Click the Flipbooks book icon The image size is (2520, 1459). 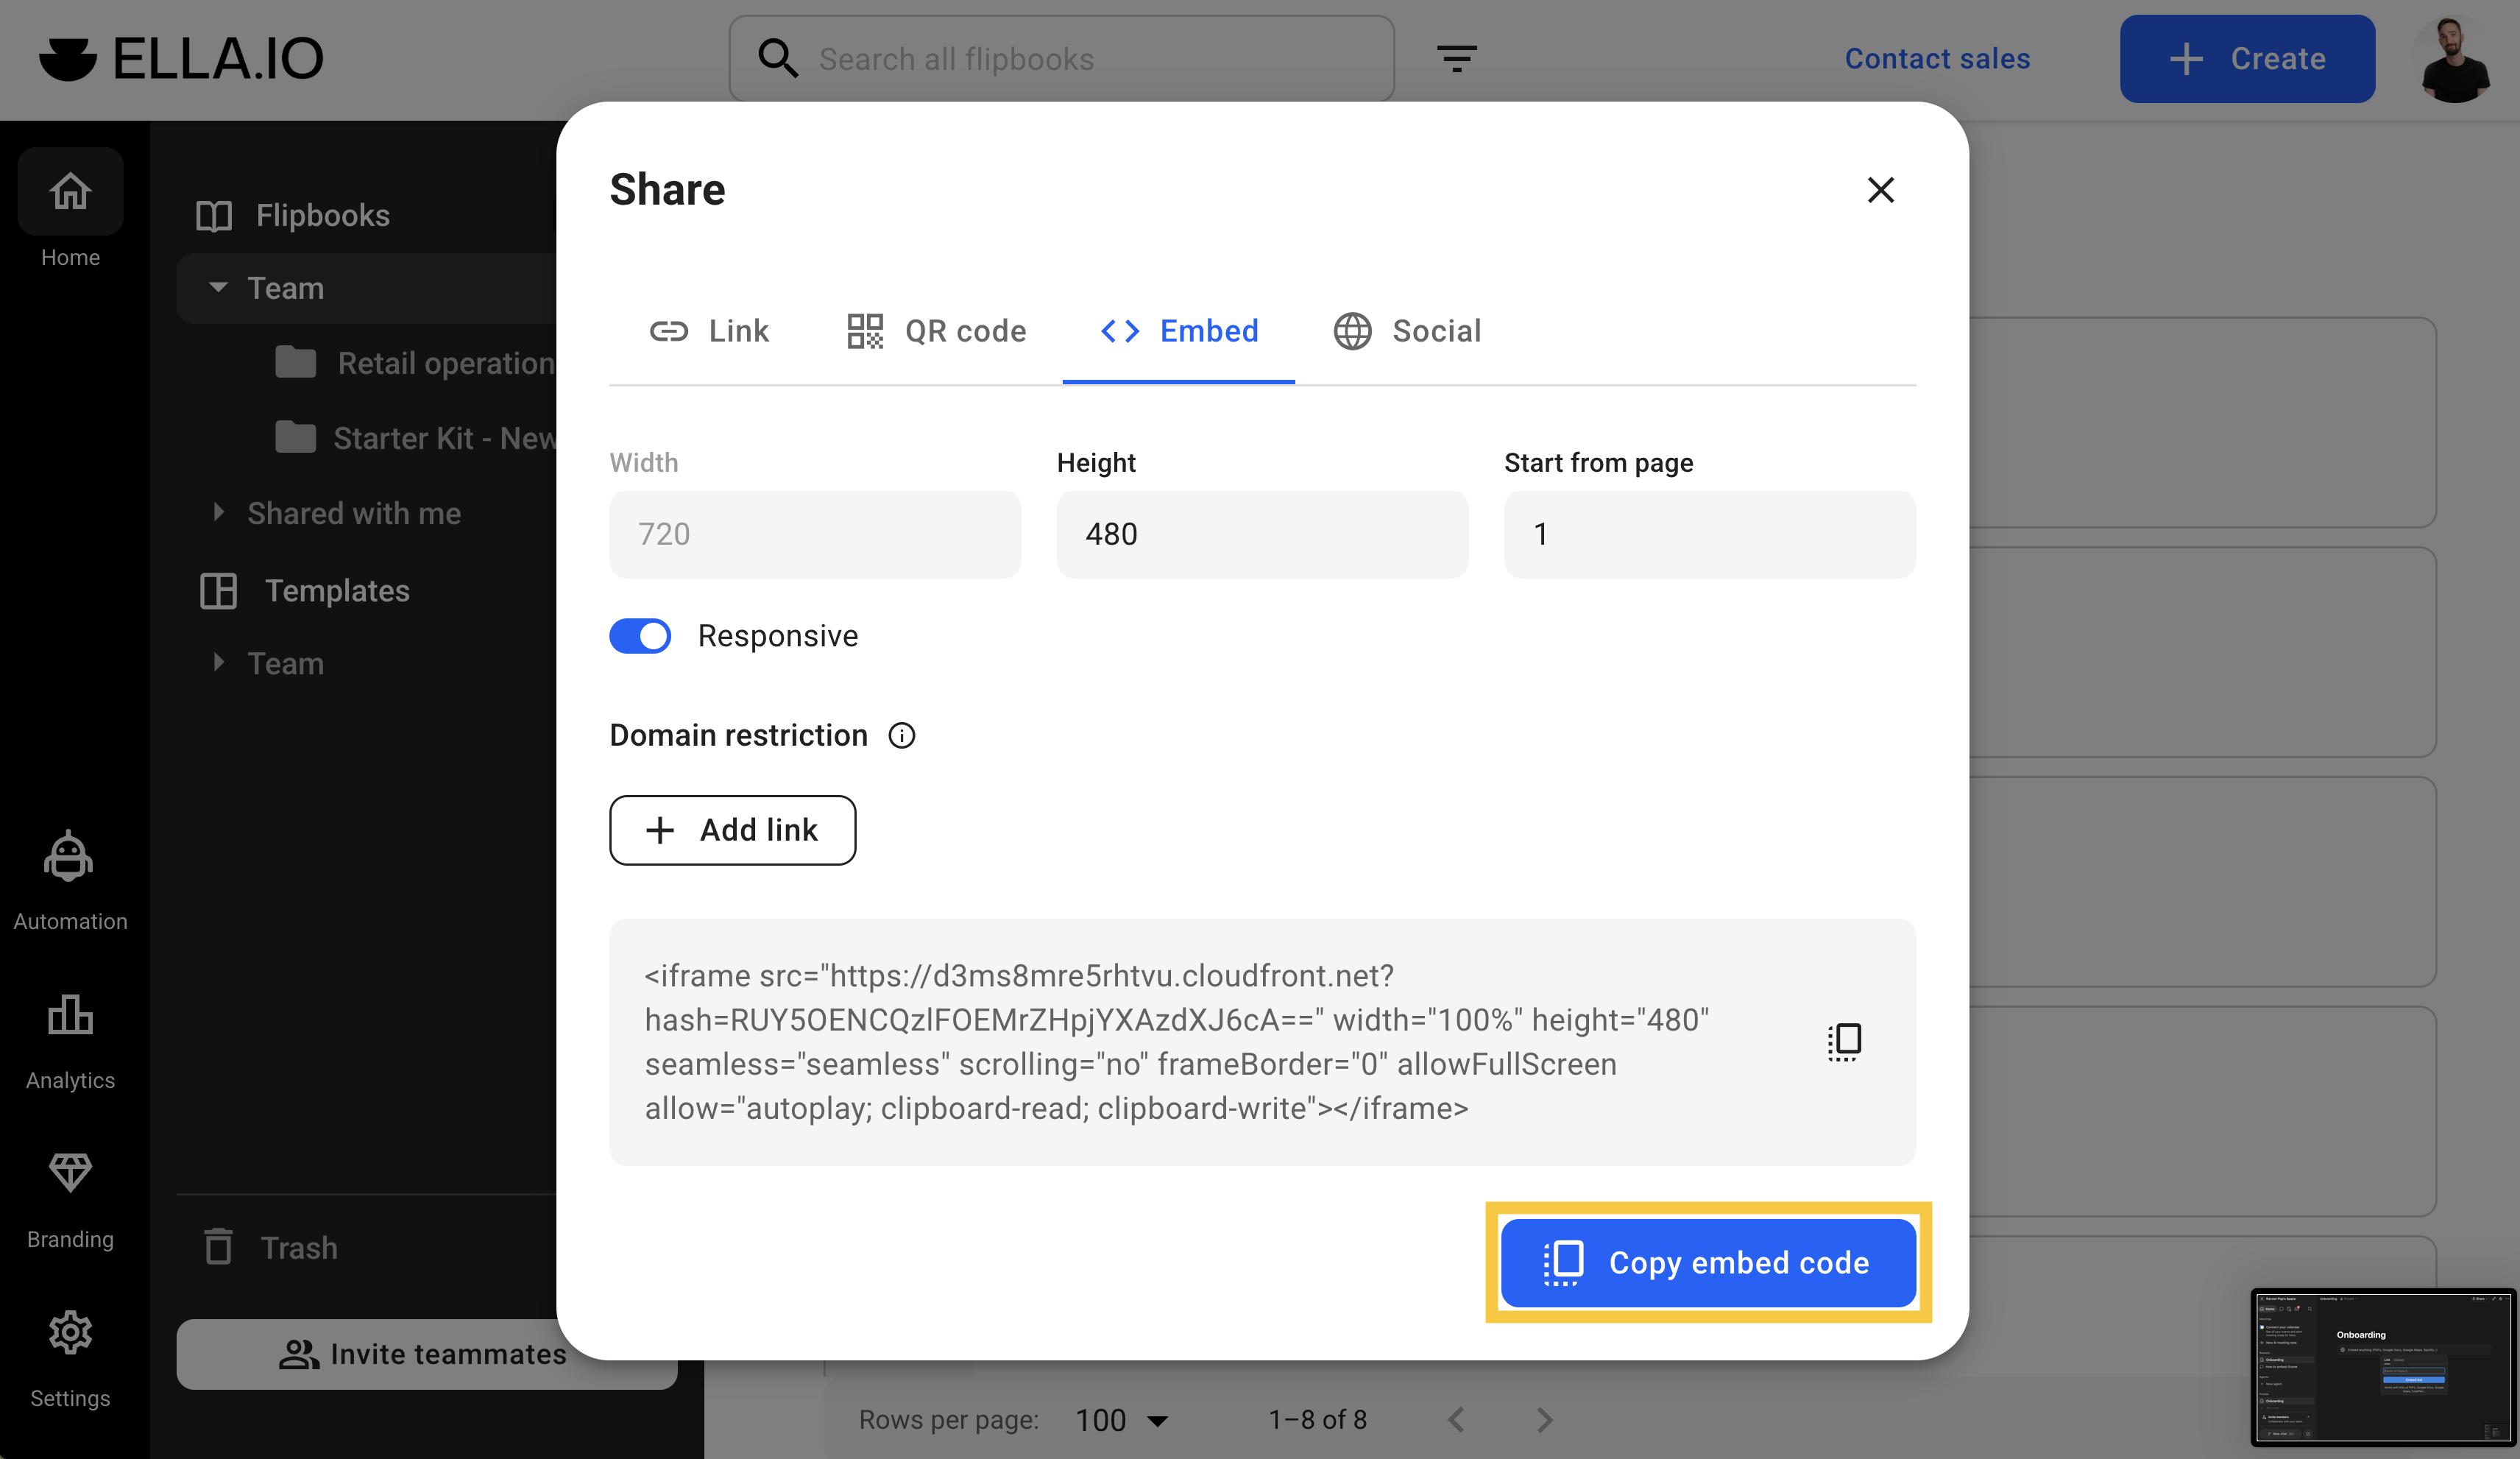coord(213,216)
